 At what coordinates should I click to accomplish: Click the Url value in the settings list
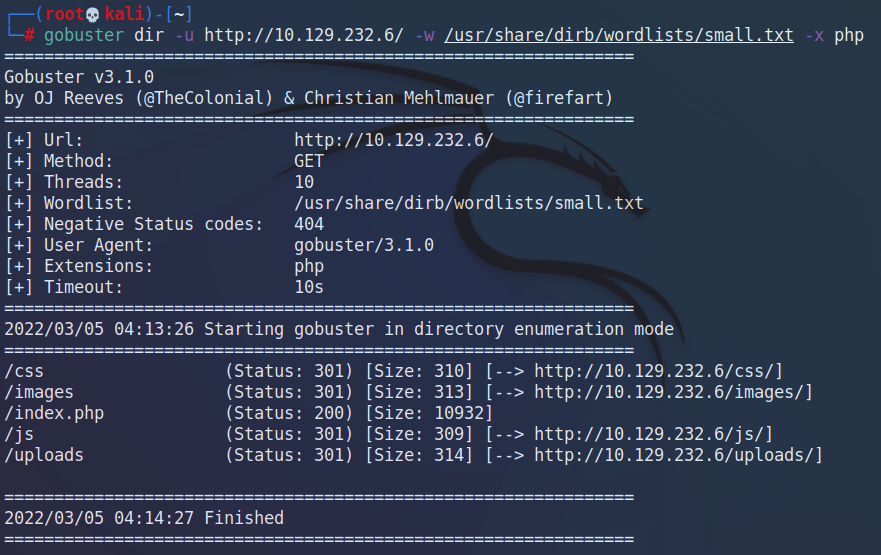click(x=393, y=140)
